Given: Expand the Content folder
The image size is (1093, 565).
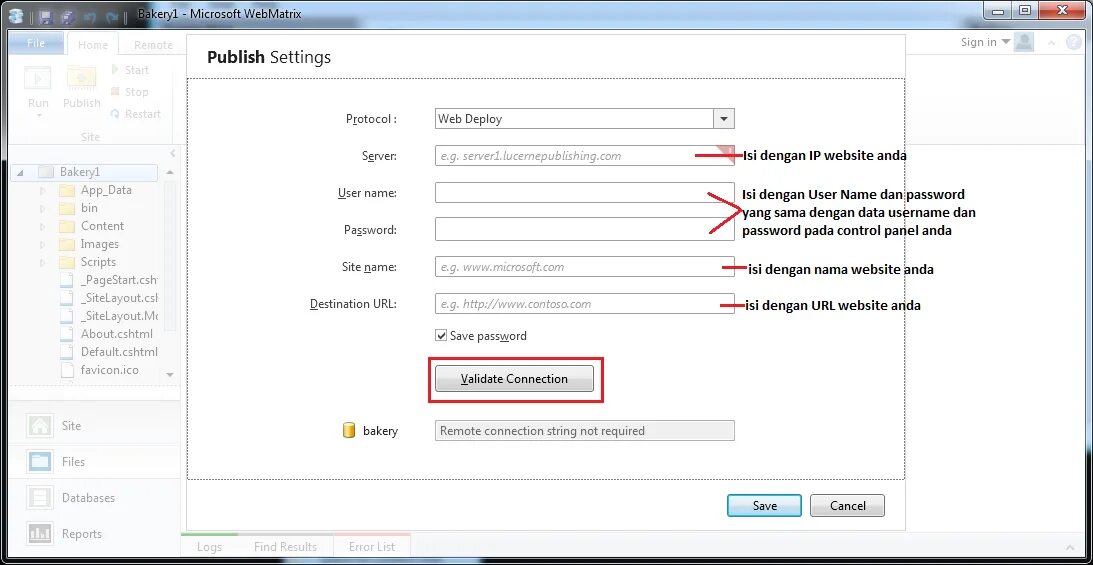Looking at the screenshot, I should coord(43,226).
